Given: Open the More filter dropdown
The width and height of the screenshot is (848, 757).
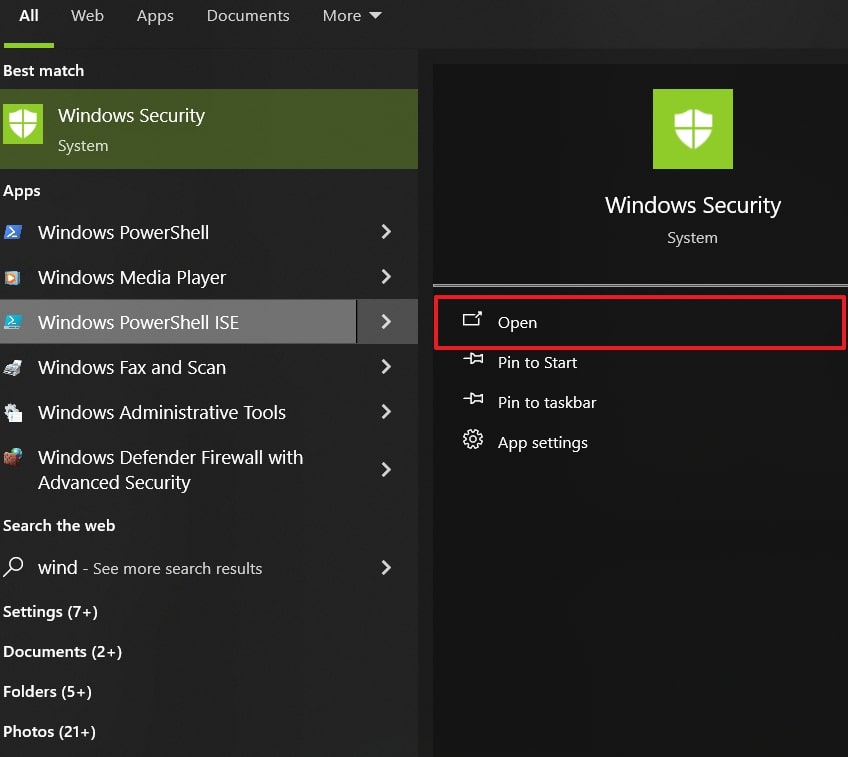Looking at the screenshot, I should tap(351, 15).
